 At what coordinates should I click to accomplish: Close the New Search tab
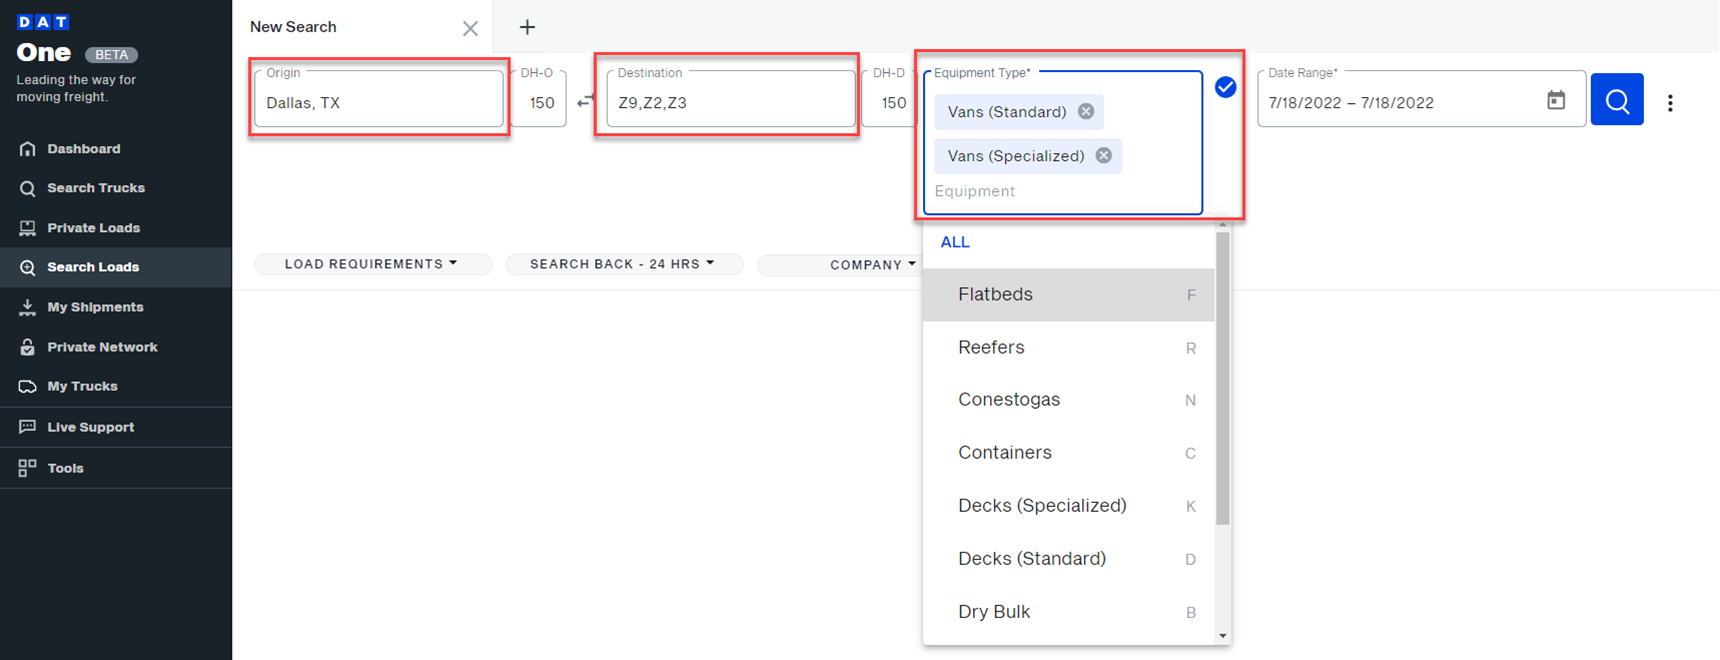pos(470,28)
